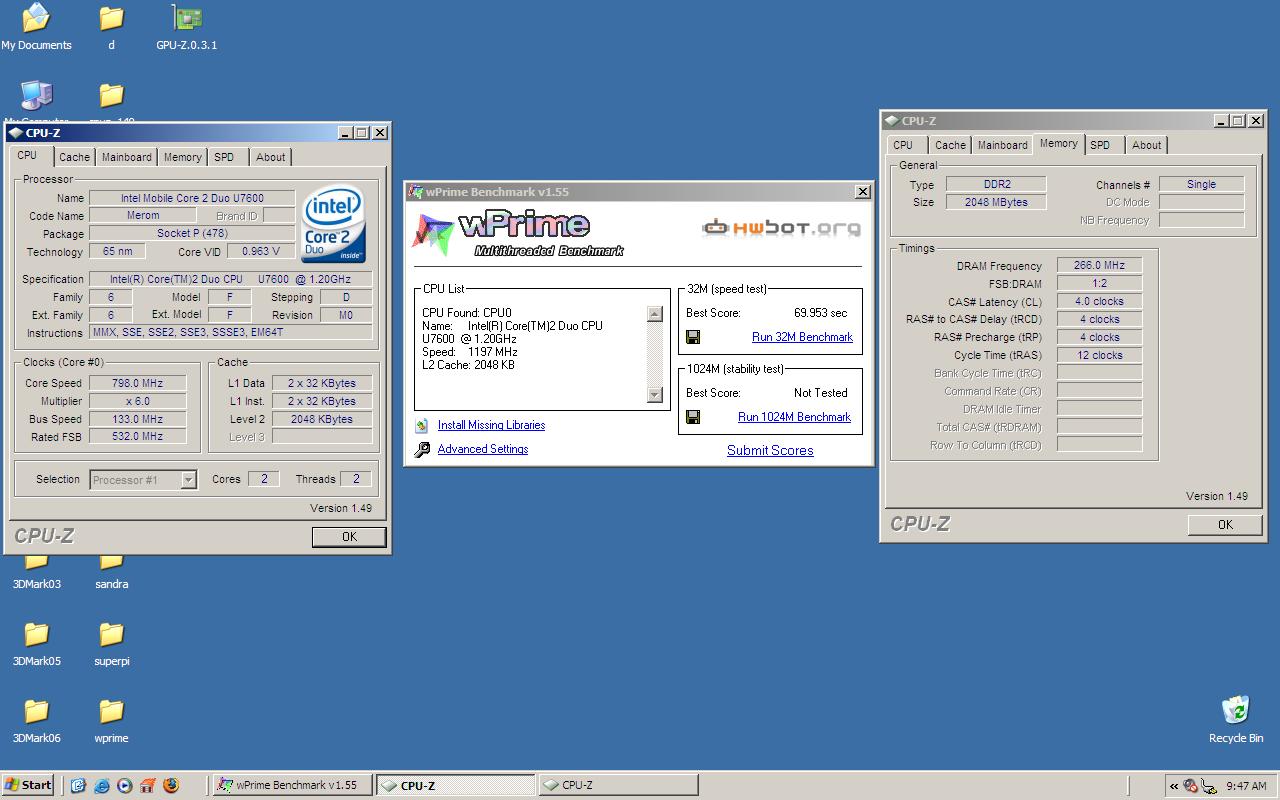Click the Start button

point(28,785)
